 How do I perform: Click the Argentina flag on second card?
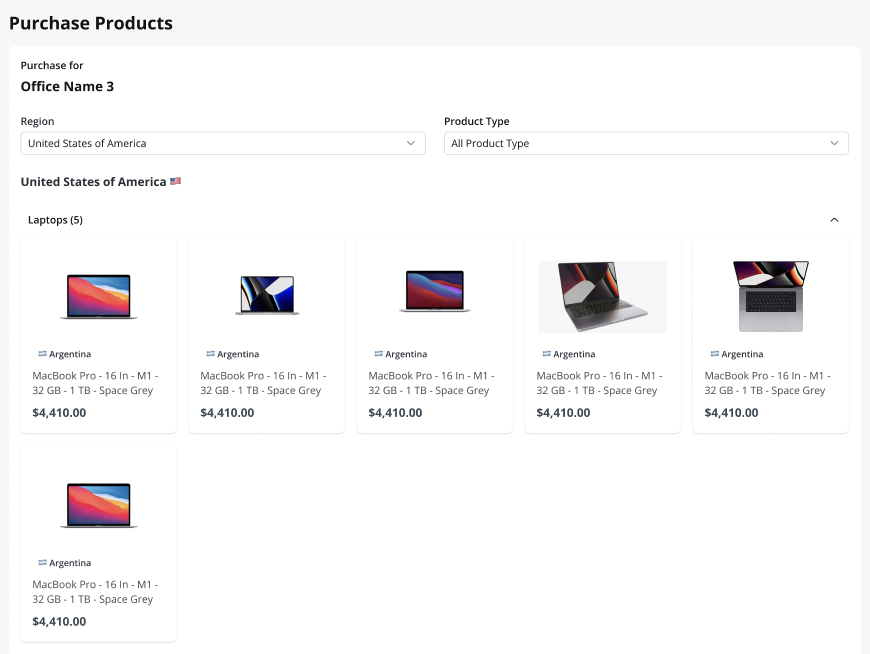pyautogui.click(x=210, y=354)
